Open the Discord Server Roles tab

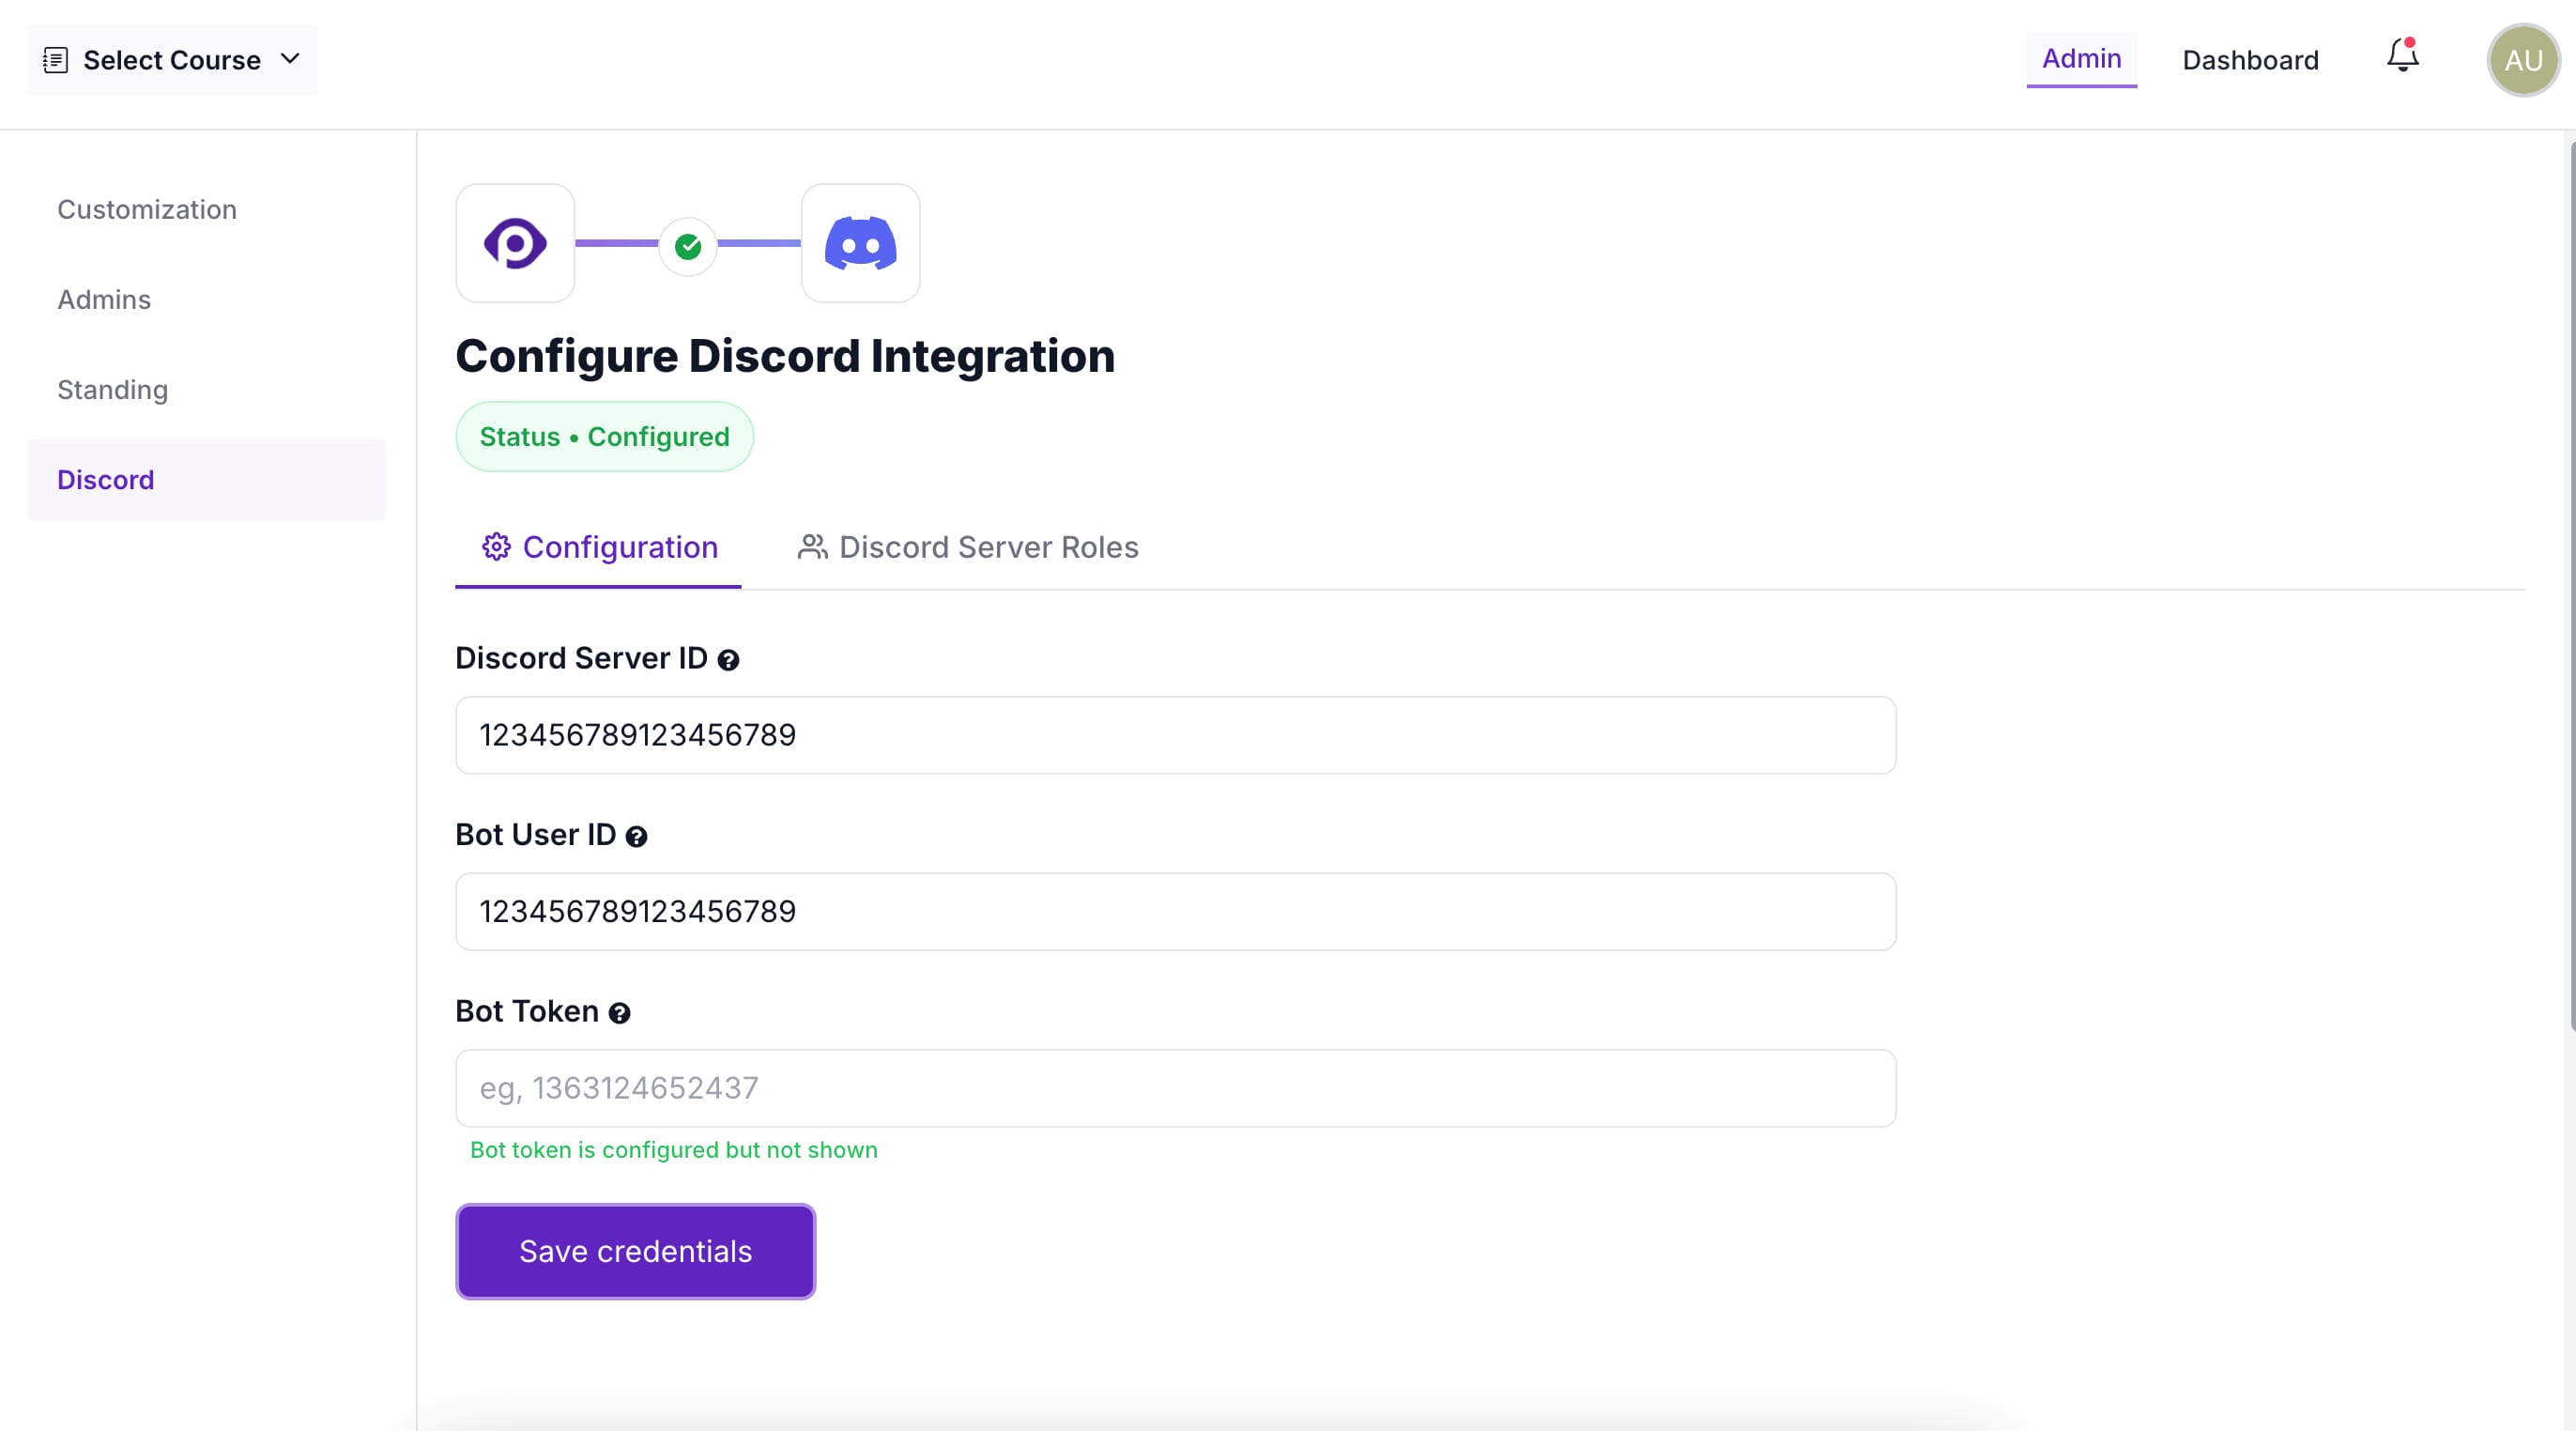pos(967,547)
